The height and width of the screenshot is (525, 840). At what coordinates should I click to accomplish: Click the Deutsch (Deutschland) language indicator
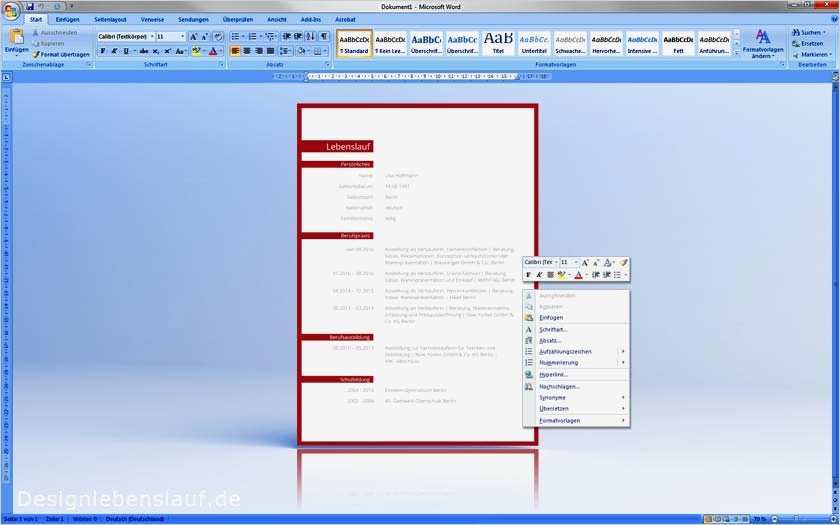(x=134, y=520)
